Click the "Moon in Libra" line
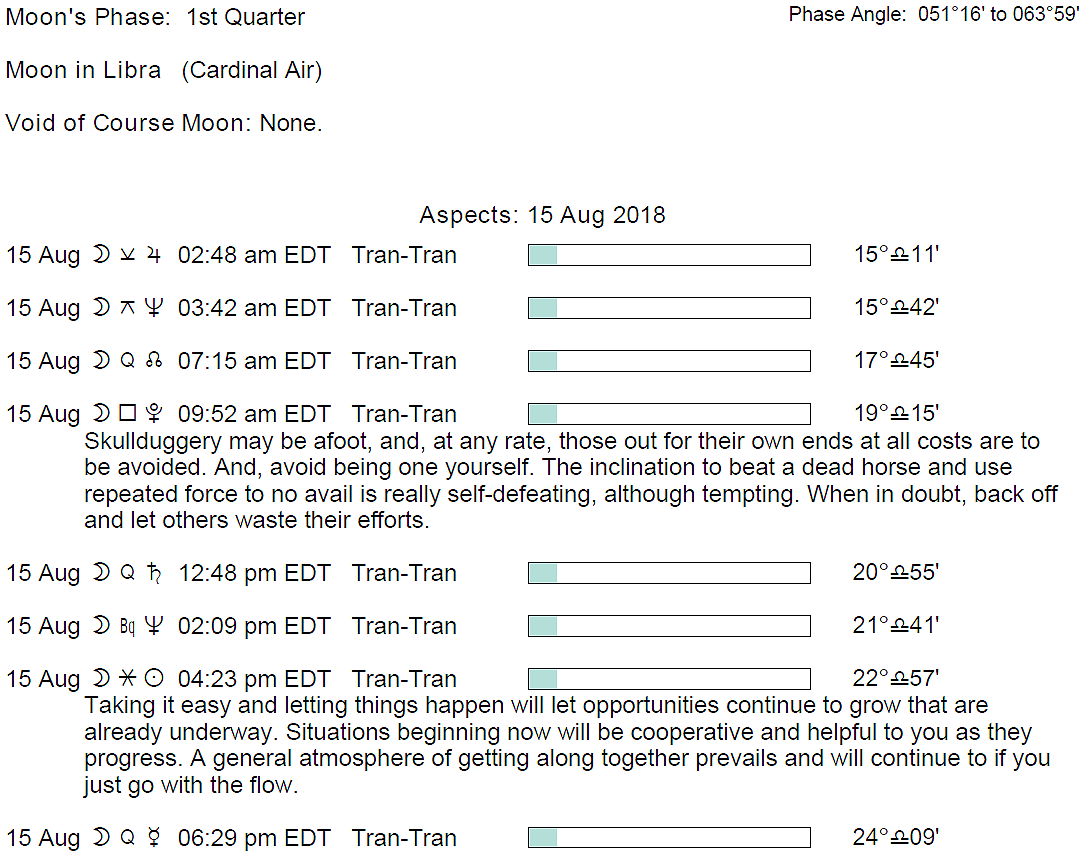This screenshot has height=864, width=1083. (x=164, y=71)
